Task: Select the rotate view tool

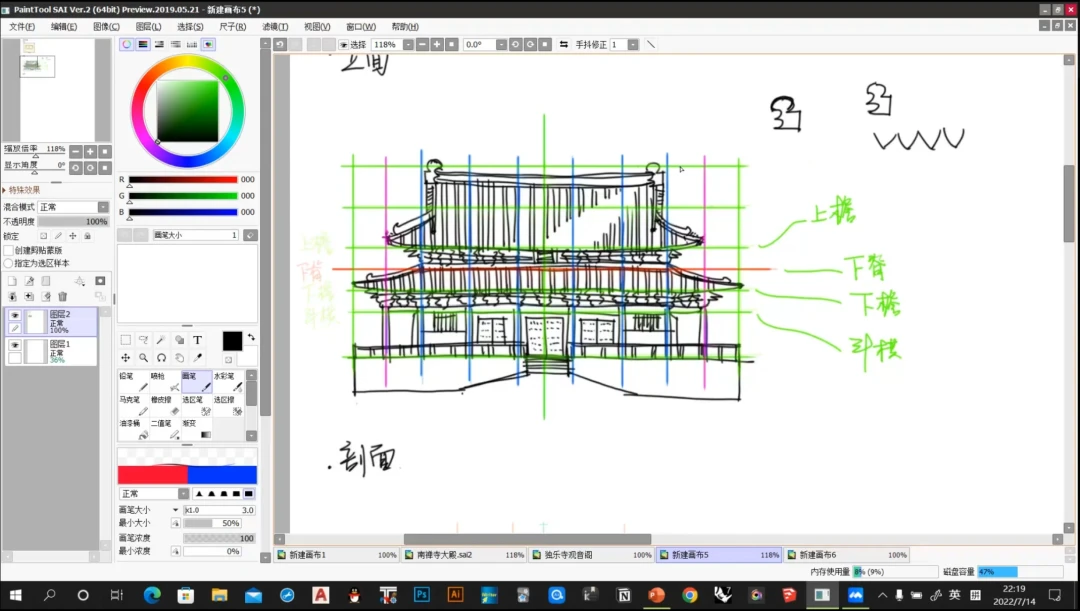Action: [x=161, y=358]
